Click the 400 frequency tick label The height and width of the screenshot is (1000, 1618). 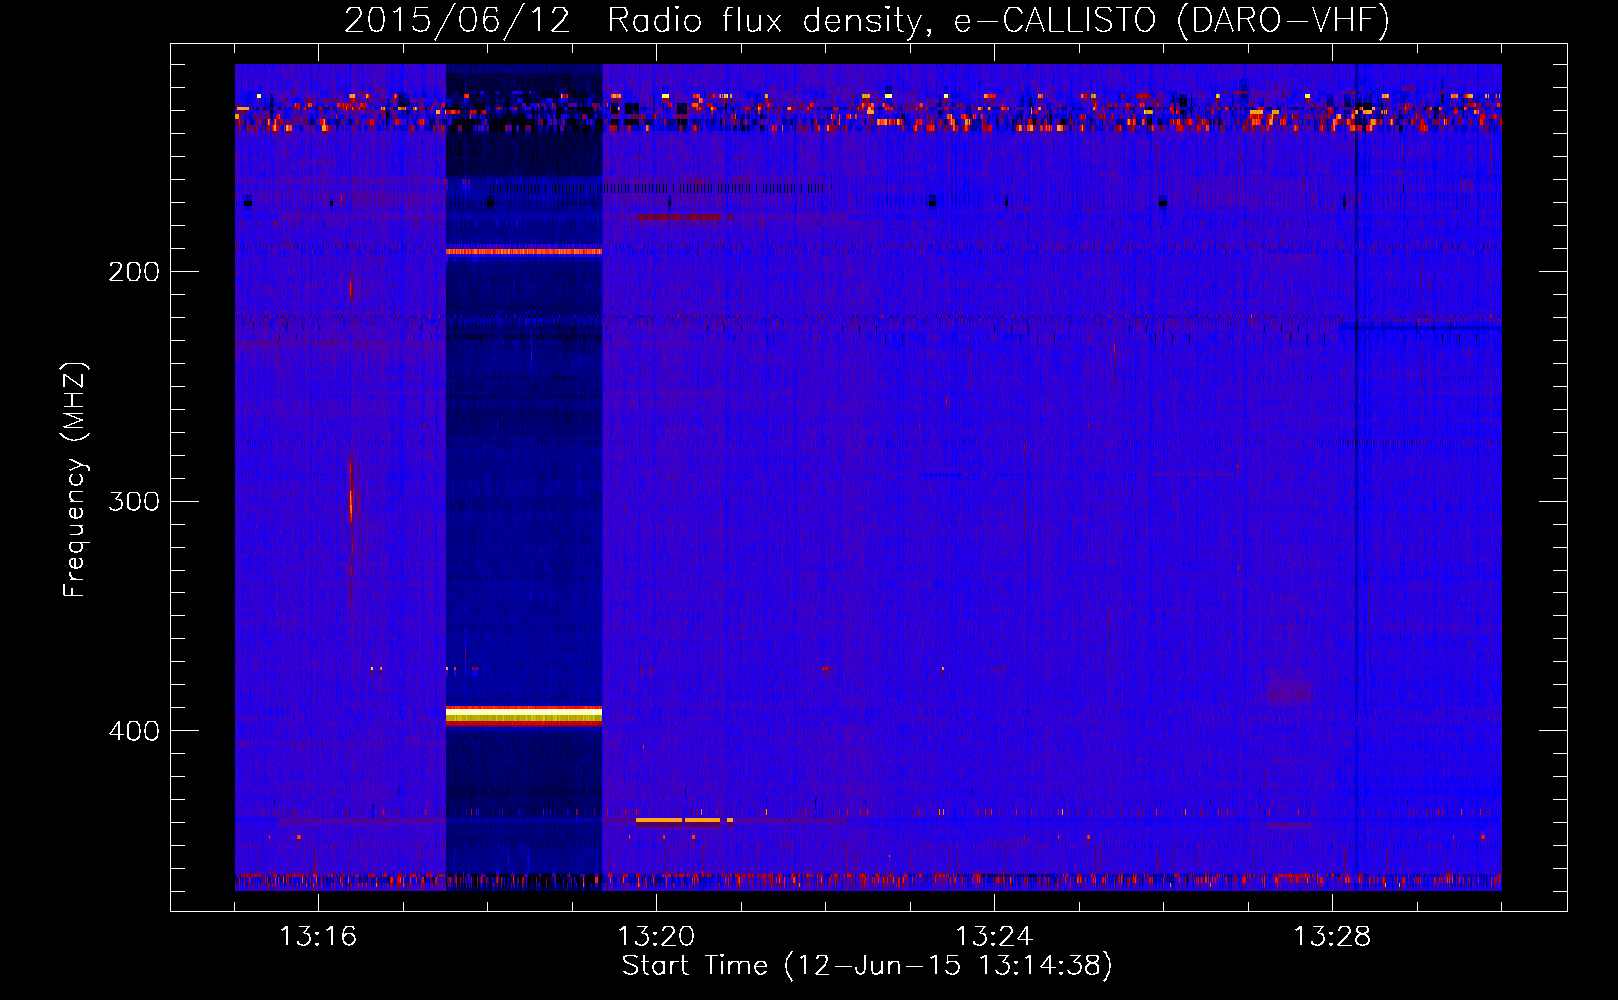(x=134, y=731)
